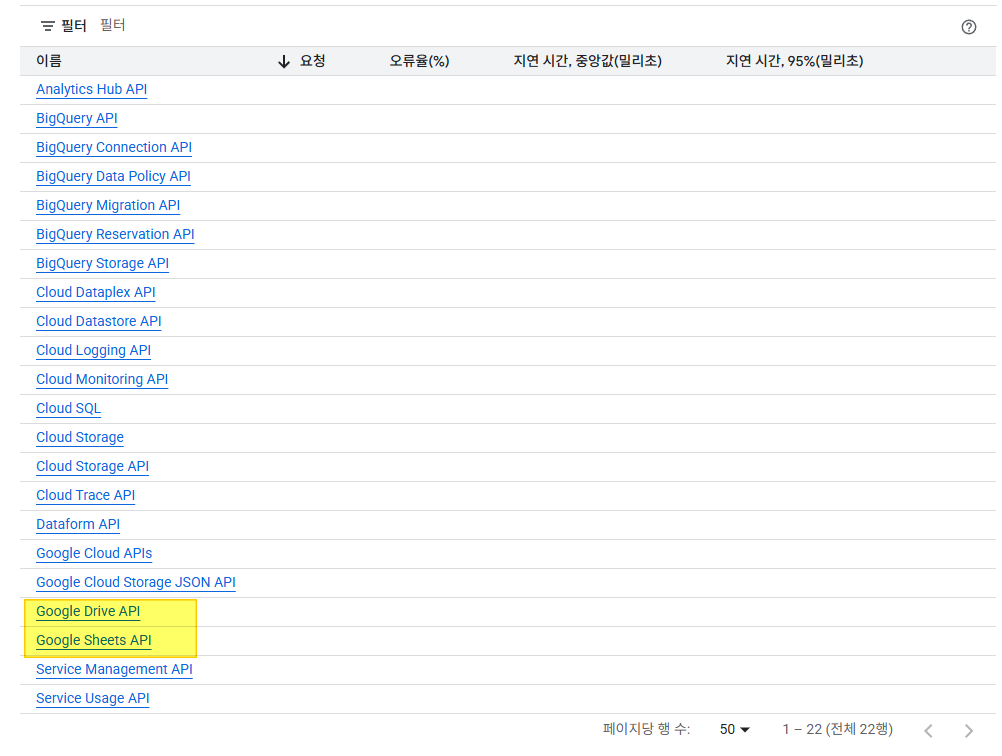Open Service Usage API link
The height and width of the screenshot is (756, 1002).
[x=93, y=698]
